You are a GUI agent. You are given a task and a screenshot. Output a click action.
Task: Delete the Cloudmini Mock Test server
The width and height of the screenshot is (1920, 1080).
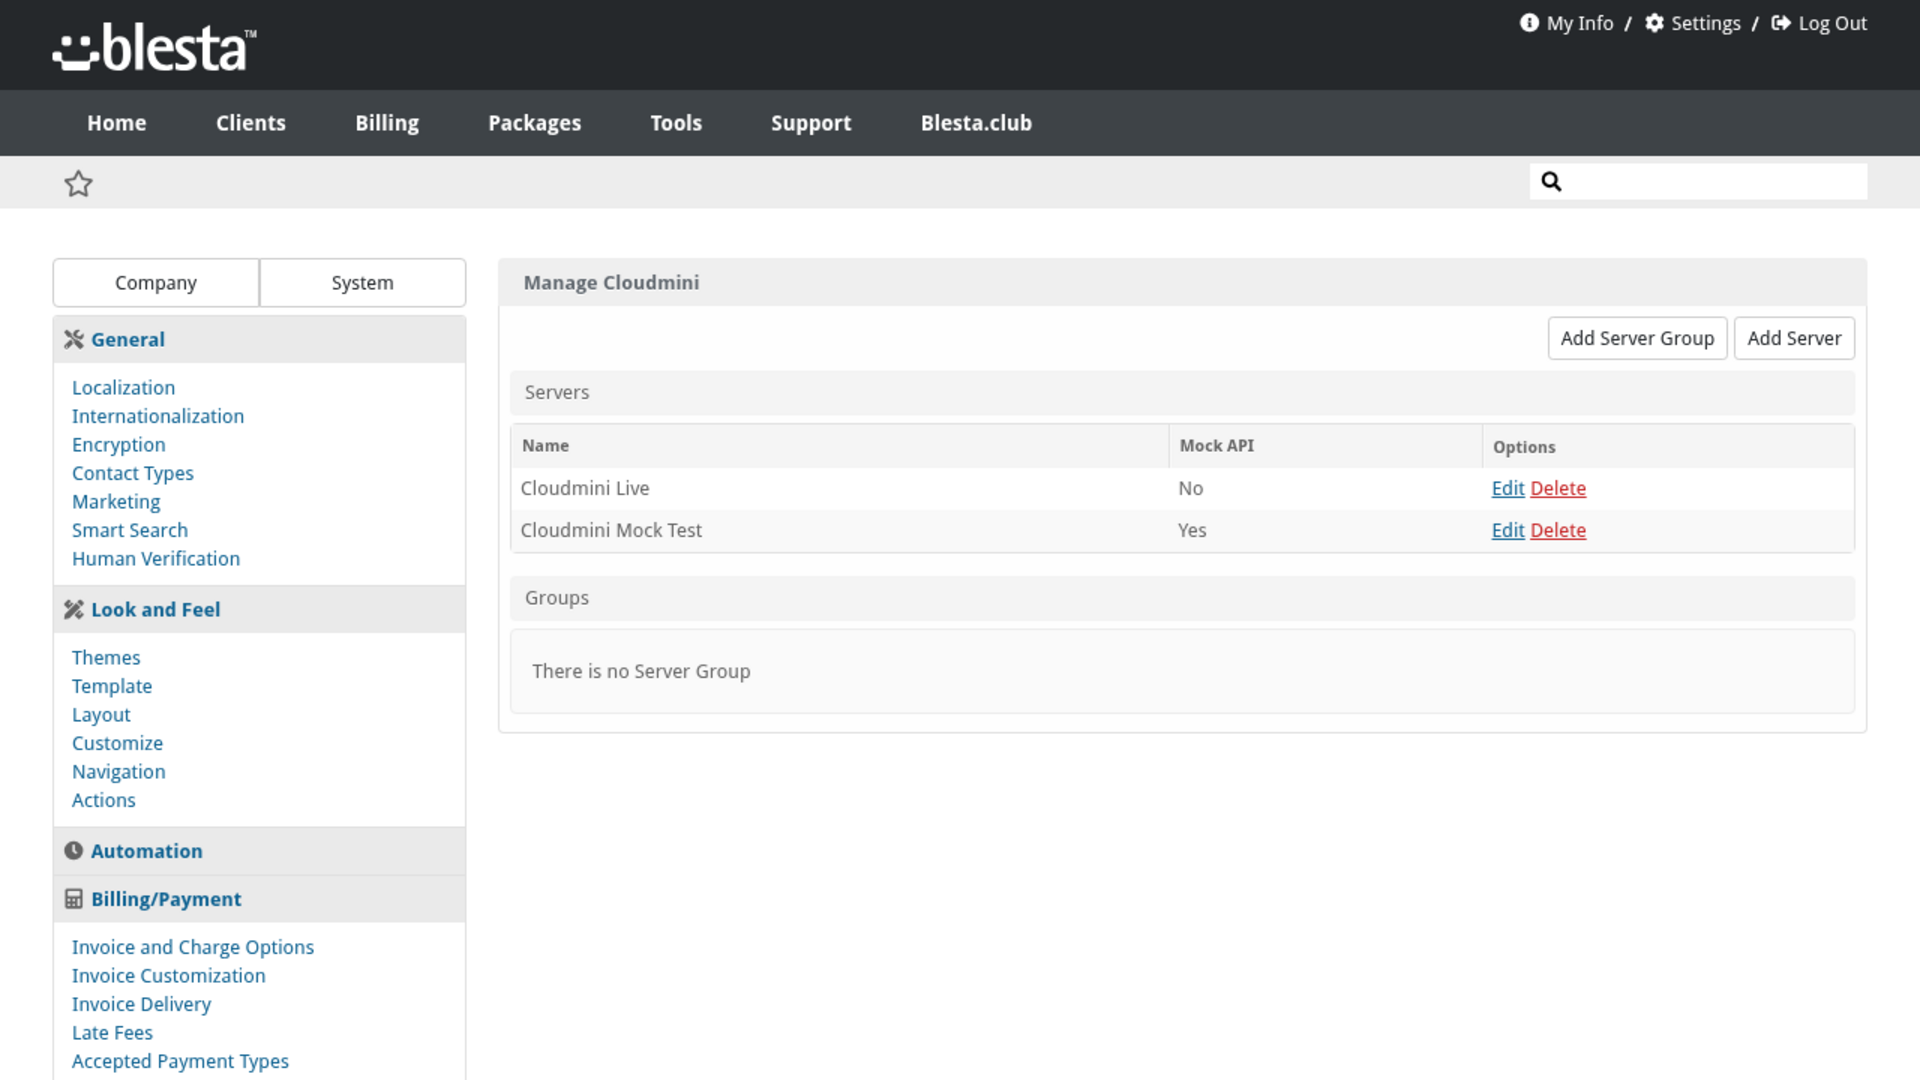(1558, 530)
